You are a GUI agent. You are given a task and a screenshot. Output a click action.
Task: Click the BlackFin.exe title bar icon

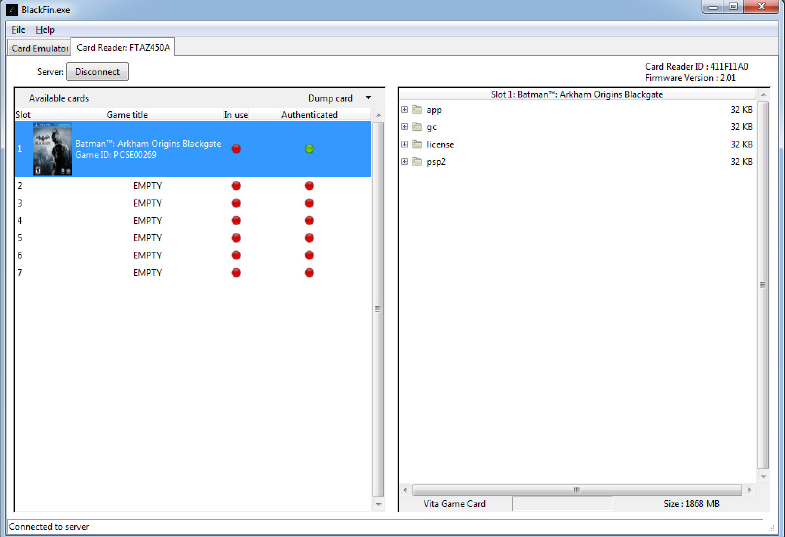click(x=12, y=10)
